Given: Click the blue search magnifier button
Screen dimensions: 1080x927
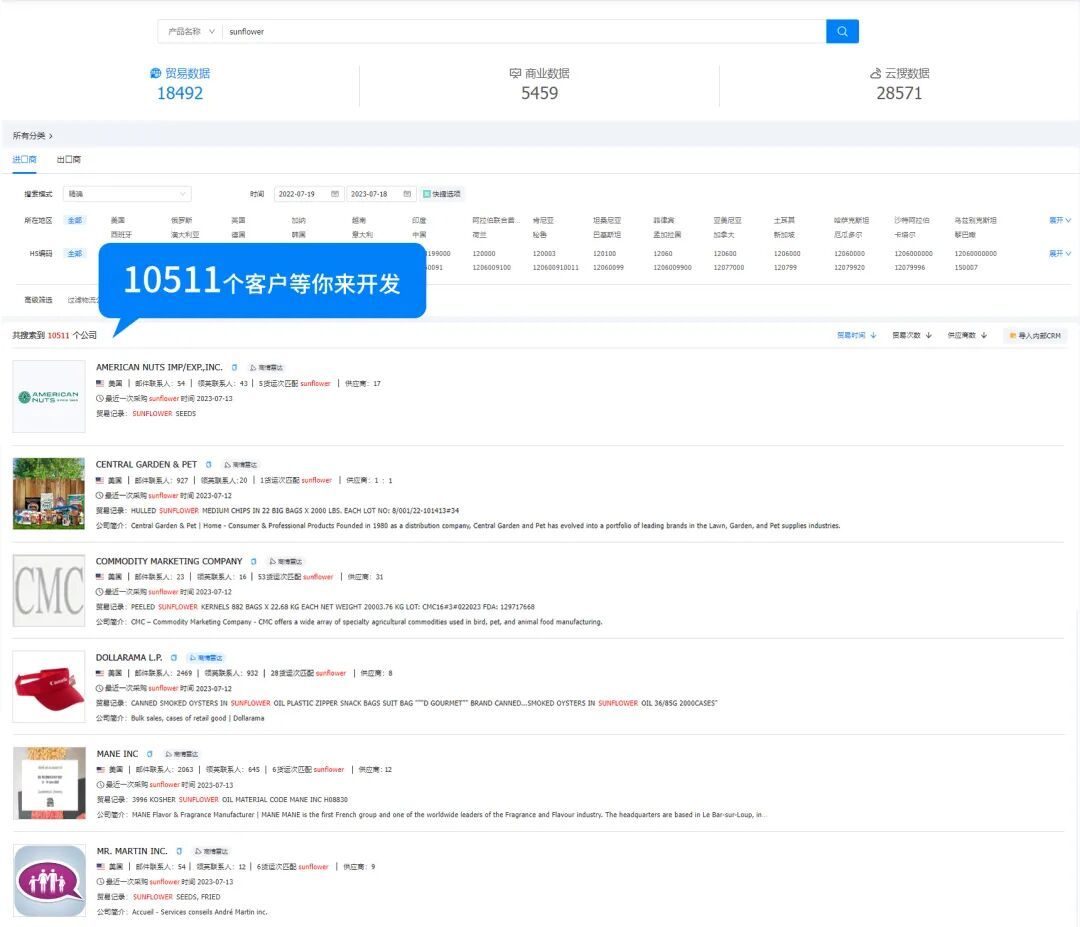Looking at the screenshot, I should [x=842, y=31].
